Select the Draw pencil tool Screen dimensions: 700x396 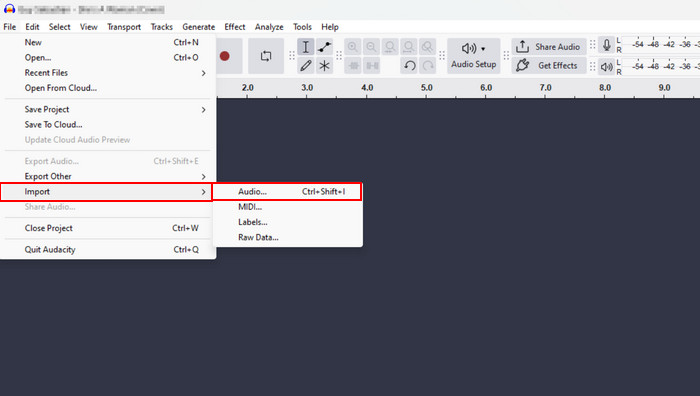306,66
